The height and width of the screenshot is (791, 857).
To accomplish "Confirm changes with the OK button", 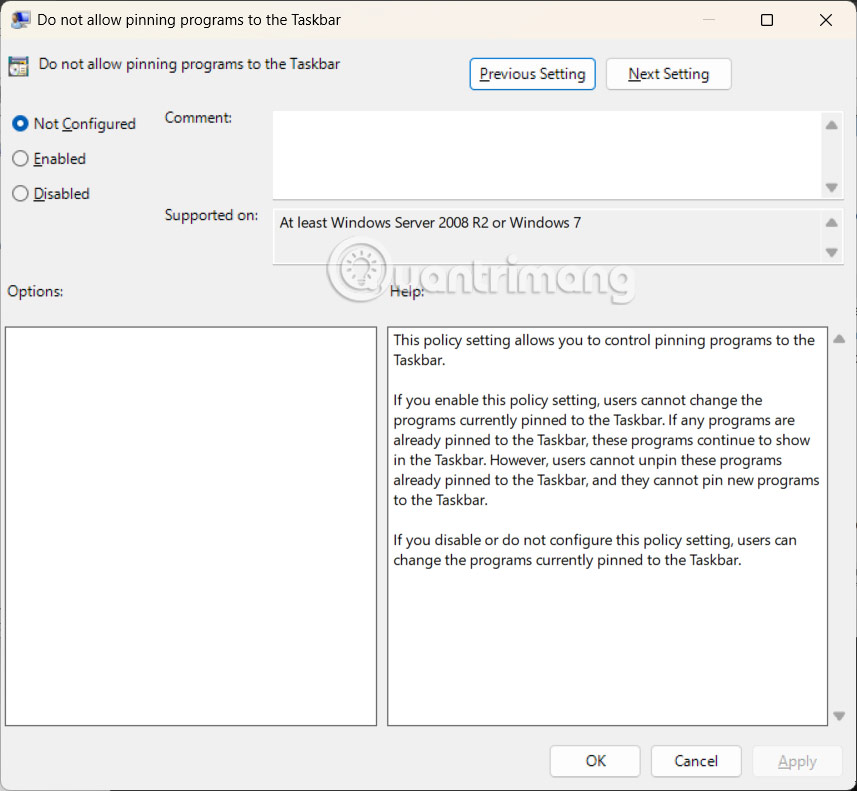I will tap(594, 761).
